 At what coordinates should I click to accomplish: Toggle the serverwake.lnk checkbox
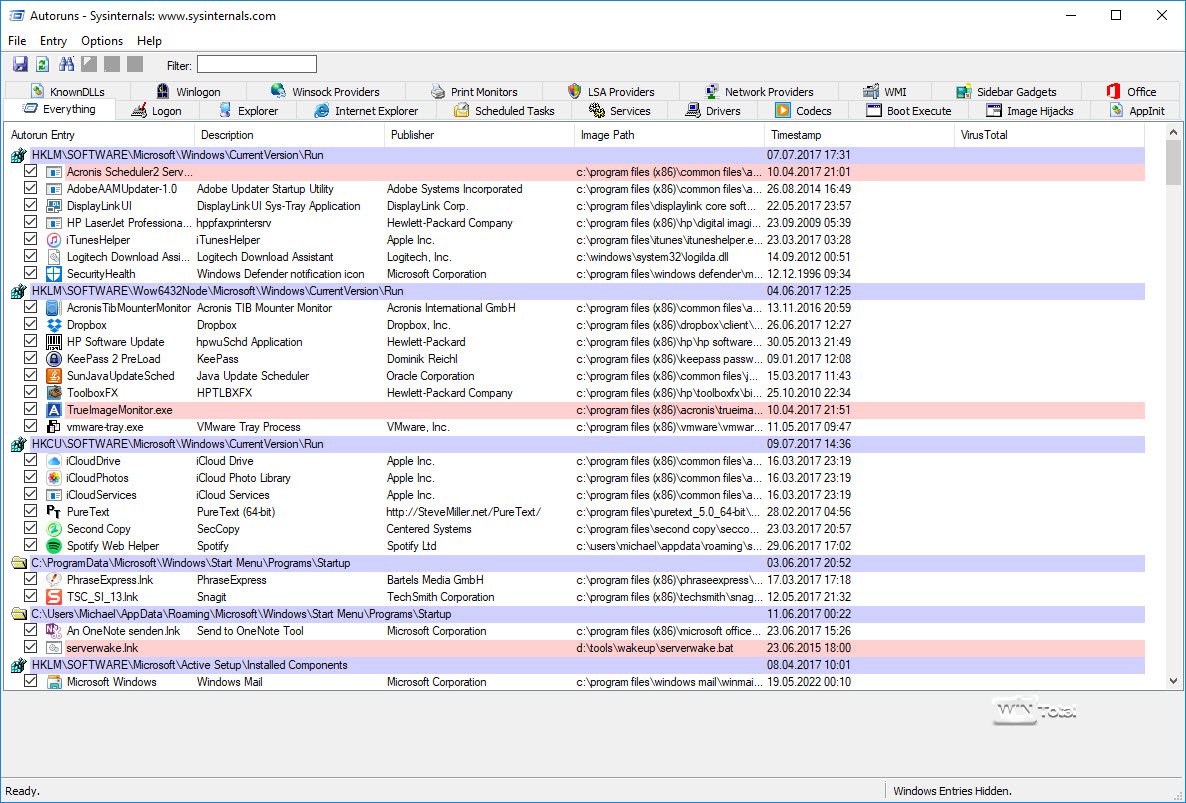30,648
